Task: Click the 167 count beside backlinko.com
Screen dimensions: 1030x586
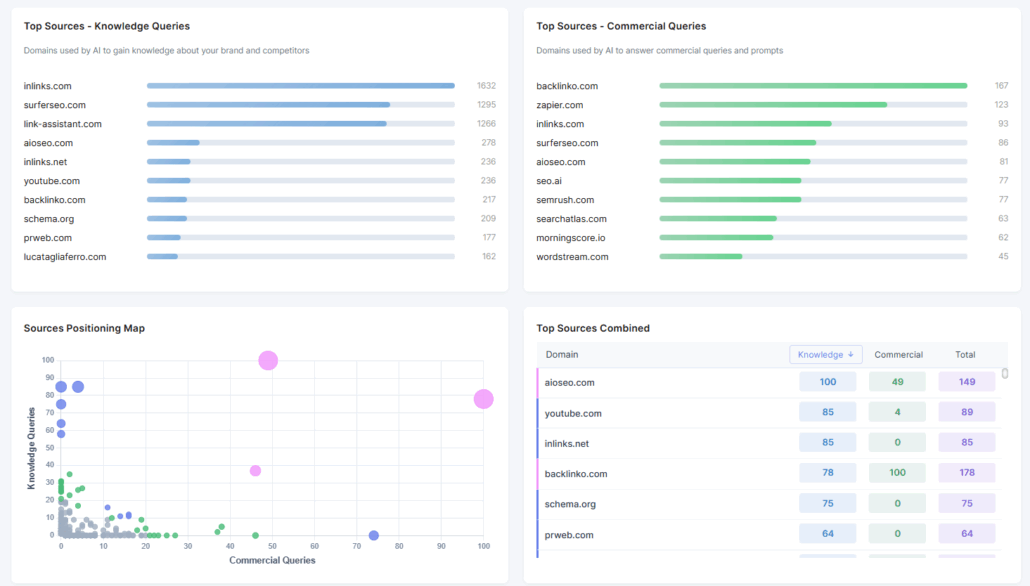Action: [x=1001, y=86]
